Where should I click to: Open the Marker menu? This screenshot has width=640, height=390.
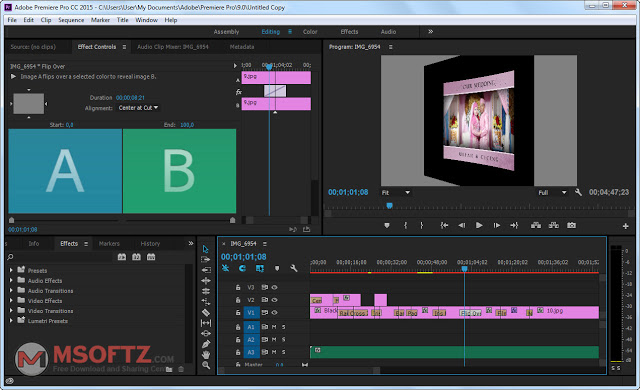(100, 20)
